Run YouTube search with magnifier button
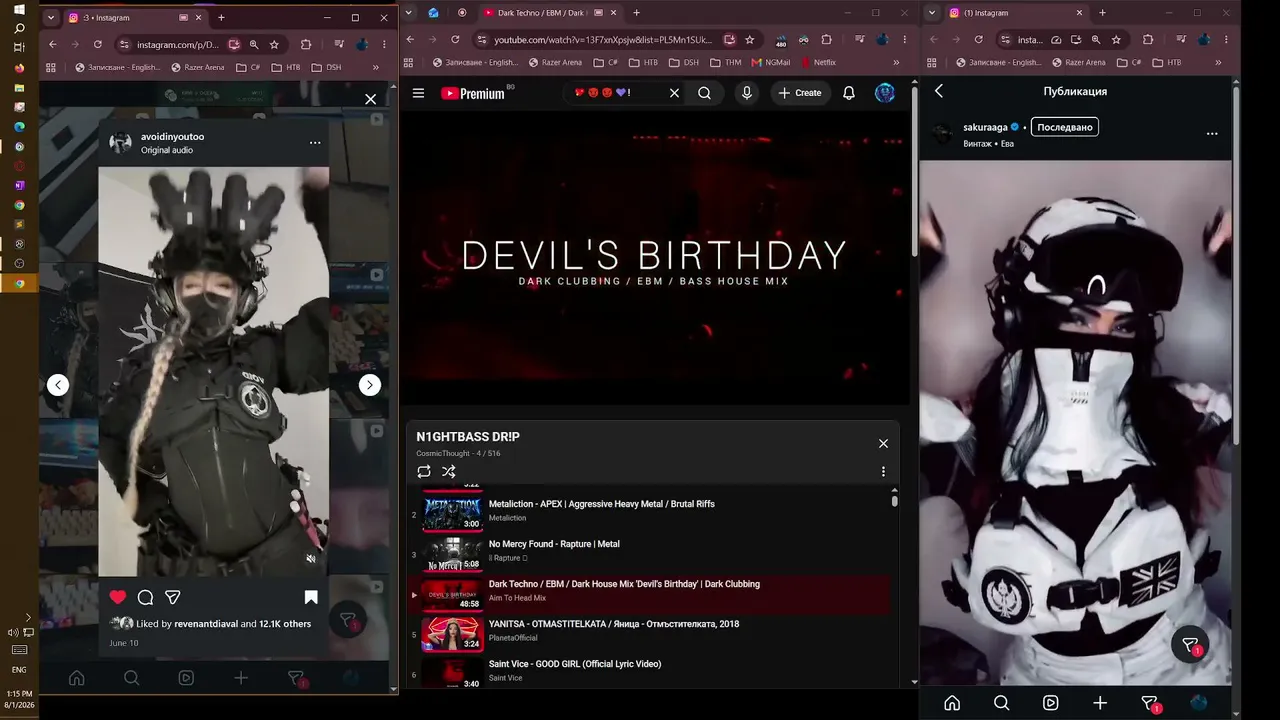Image resolution: width=1280 pixels, height=720 pixels. [x=704, y=93]
